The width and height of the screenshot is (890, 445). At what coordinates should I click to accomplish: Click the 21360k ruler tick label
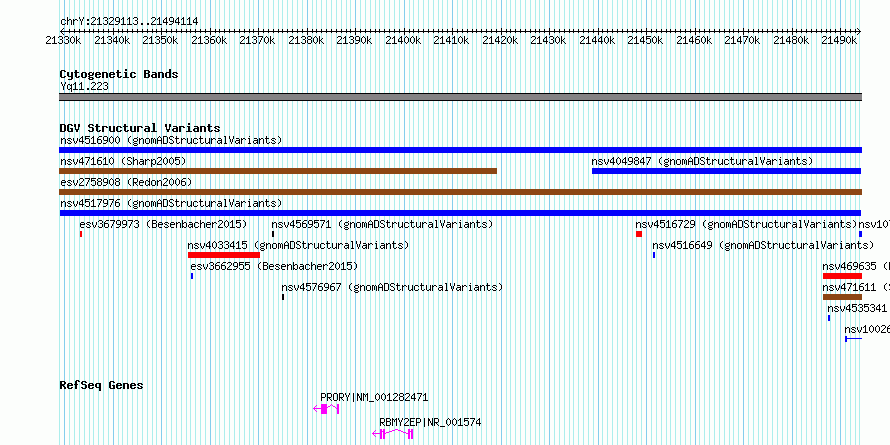209,40
